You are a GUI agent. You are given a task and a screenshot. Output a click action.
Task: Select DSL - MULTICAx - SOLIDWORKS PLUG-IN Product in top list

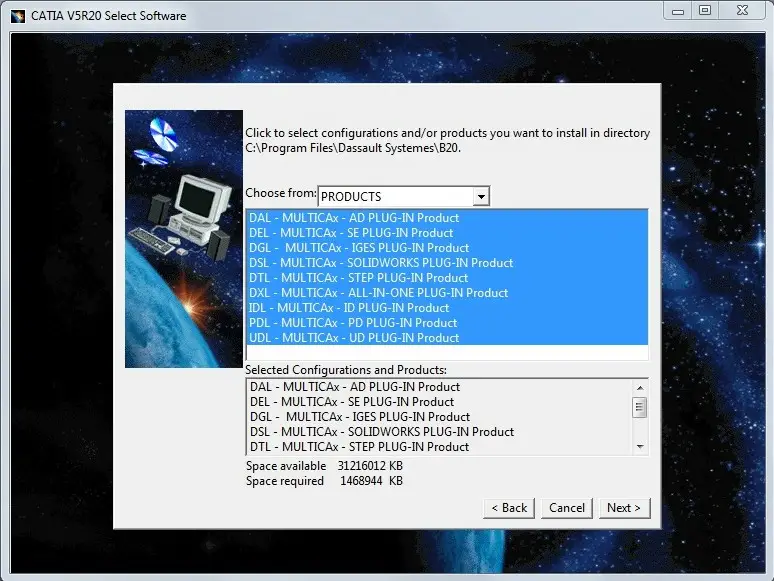click(x=447, y=263)
